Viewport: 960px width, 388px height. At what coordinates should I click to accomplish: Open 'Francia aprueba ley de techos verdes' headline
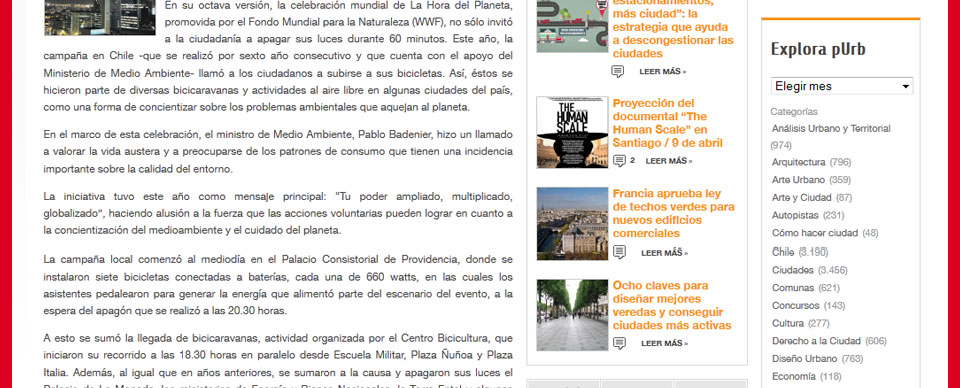[673, 214]
